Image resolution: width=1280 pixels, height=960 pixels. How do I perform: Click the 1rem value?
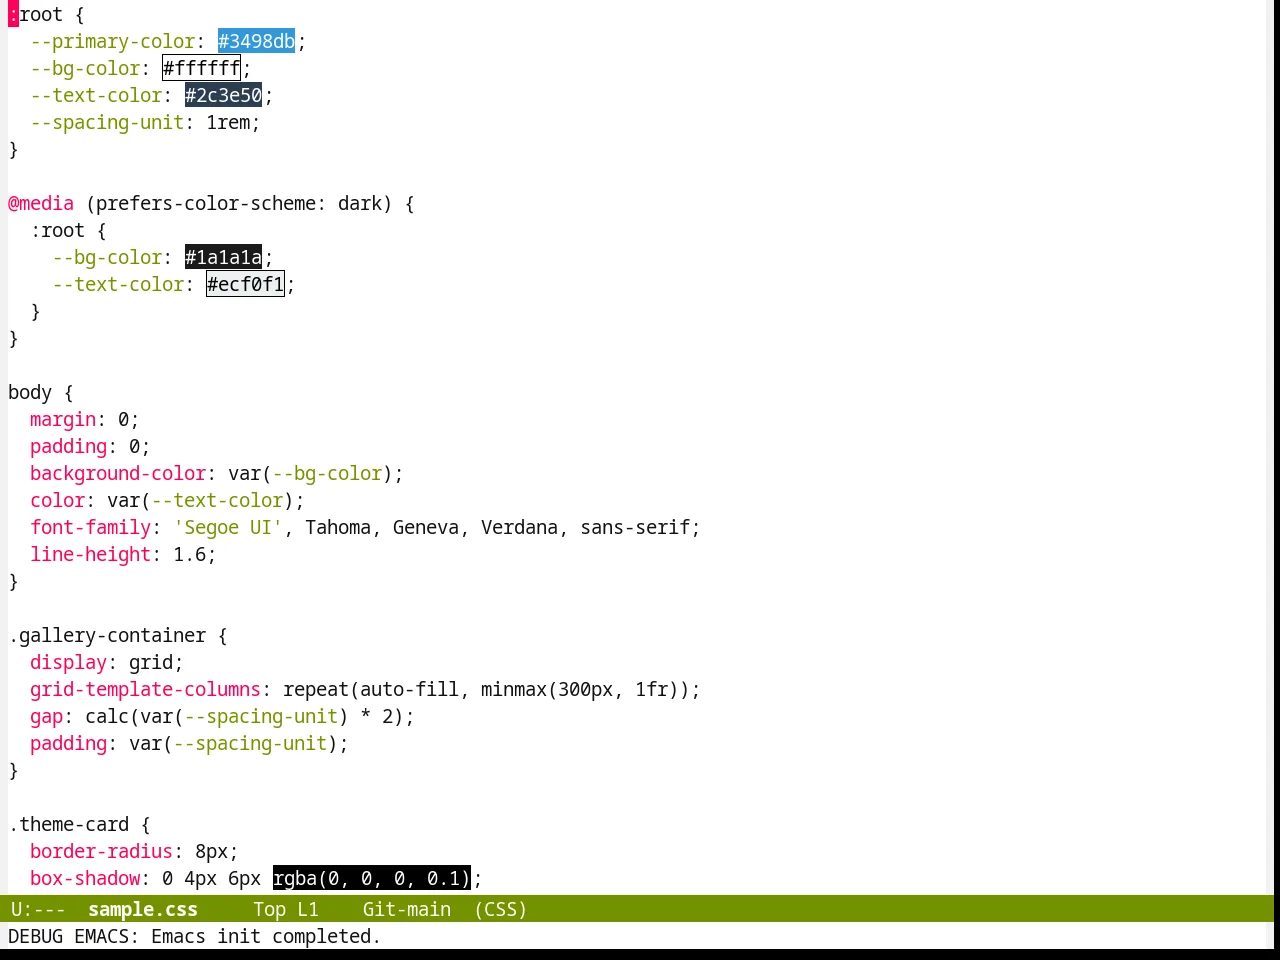point(228,122)
